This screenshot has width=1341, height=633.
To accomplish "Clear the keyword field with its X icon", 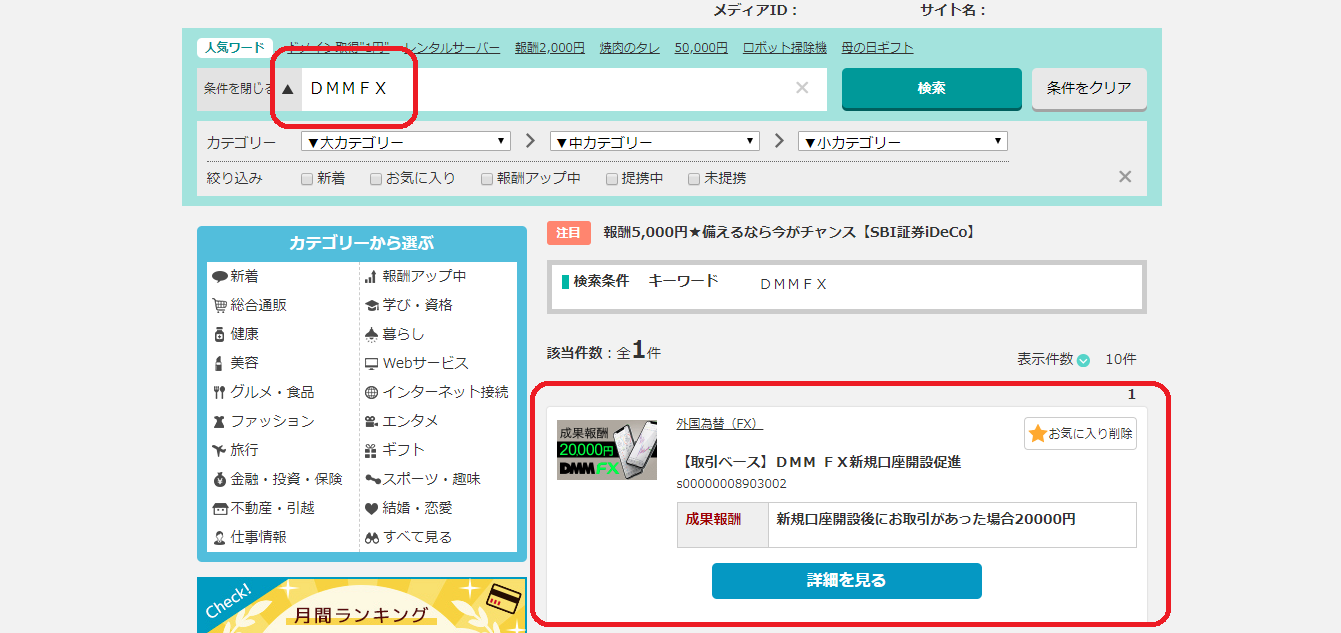I will point(802,88).
